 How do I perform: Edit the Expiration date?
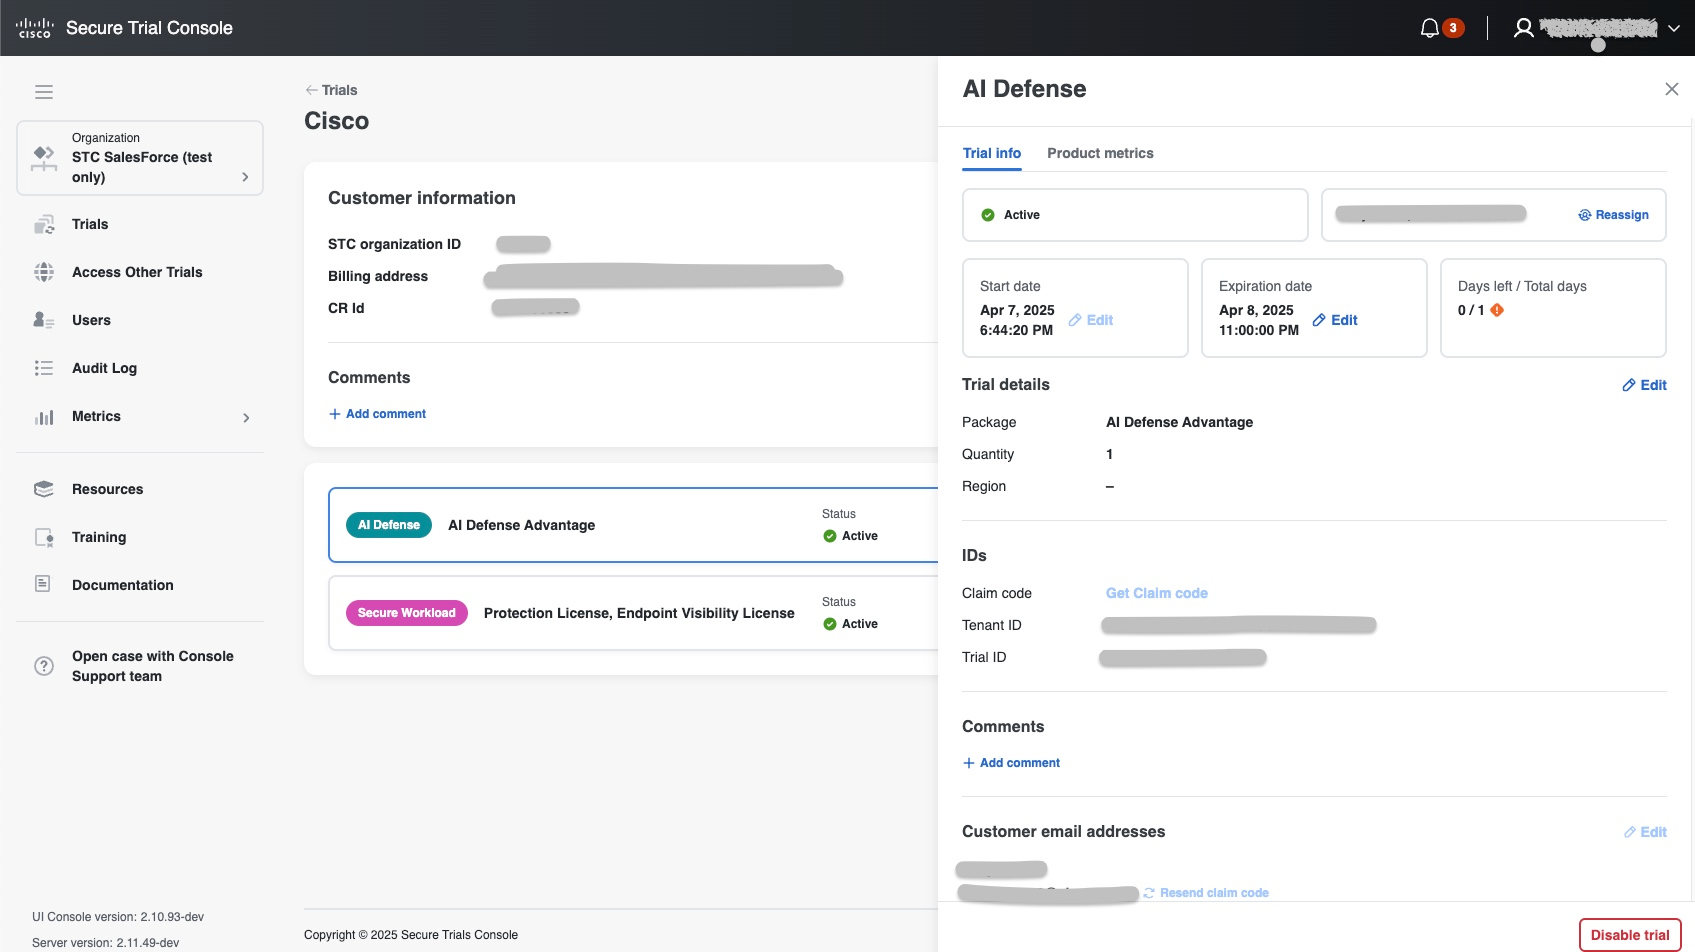(x=1335, y=320)
